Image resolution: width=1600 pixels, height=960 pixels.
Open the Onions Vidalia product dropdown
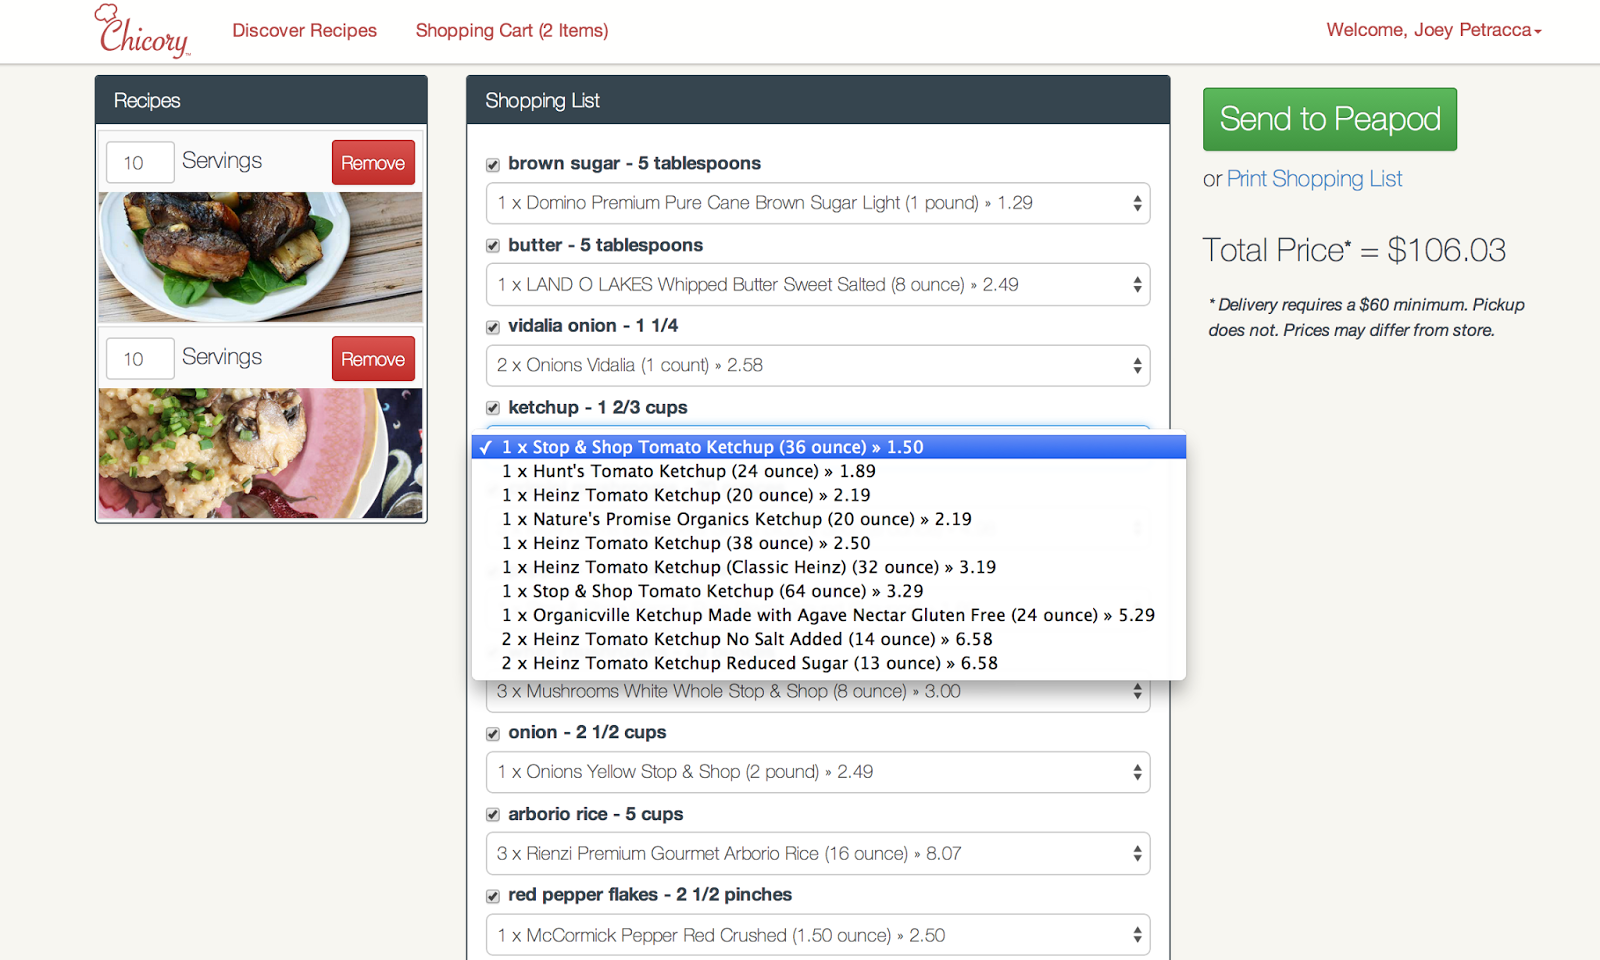click(x=818, y=366)
